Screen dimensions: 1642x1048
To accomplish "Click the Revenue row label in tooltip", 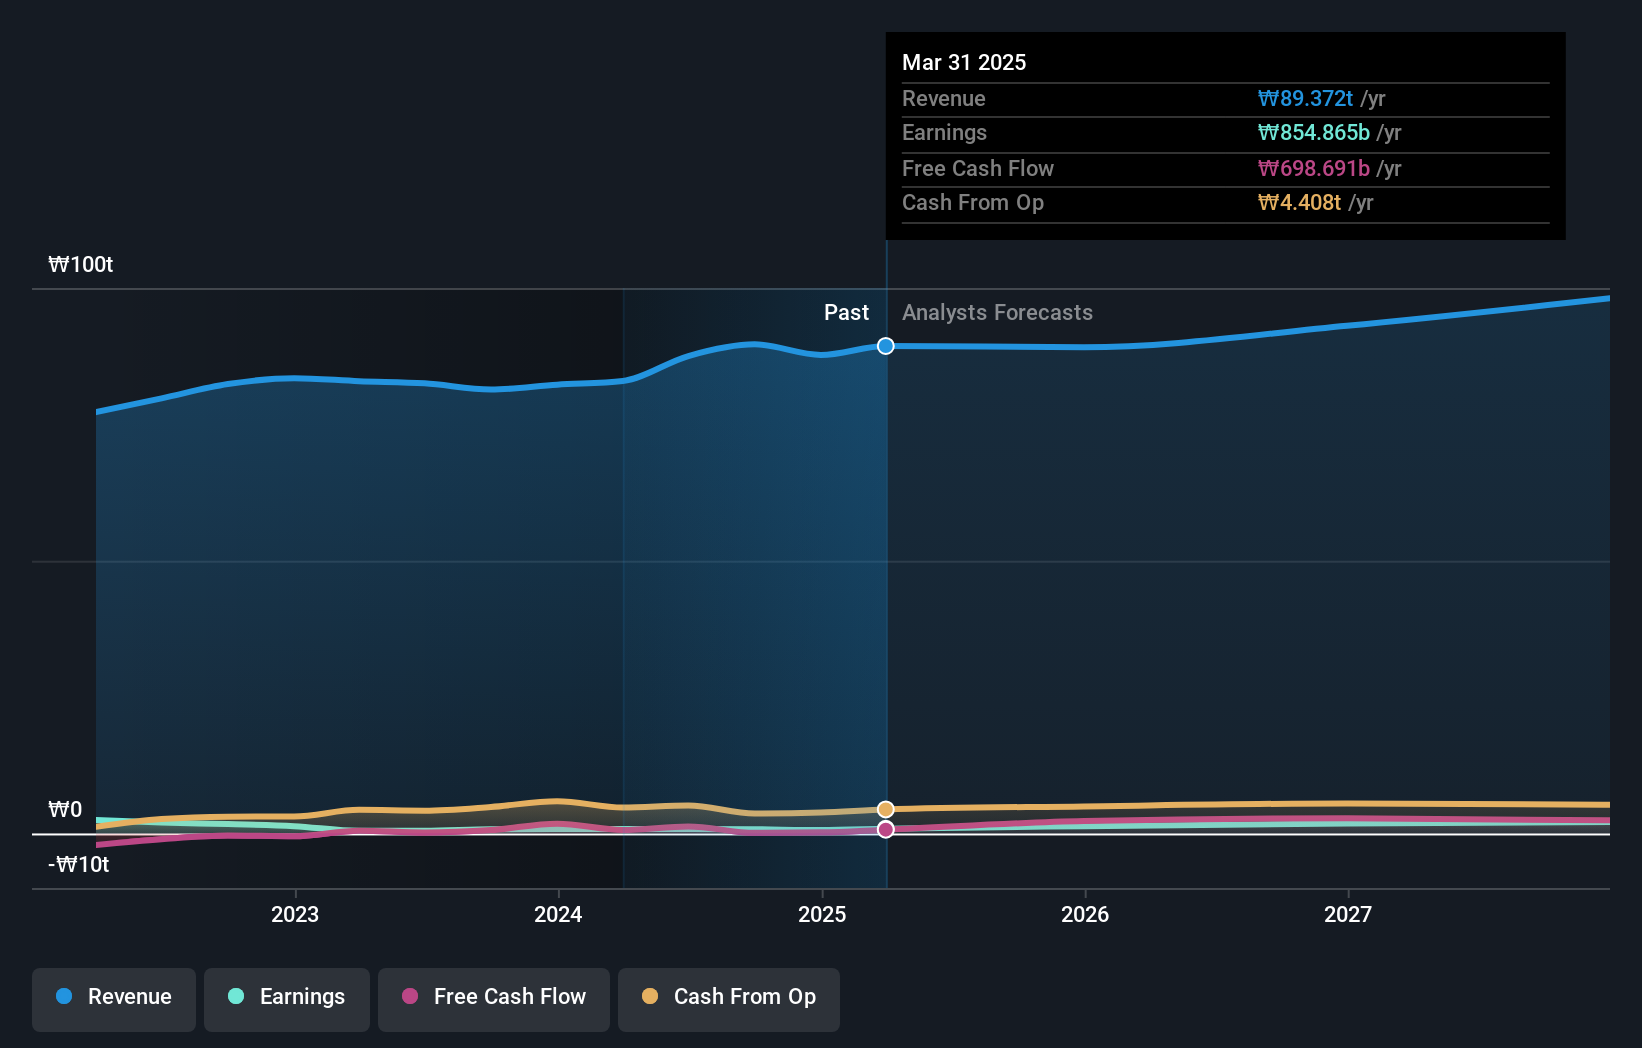I will [943, 98].
